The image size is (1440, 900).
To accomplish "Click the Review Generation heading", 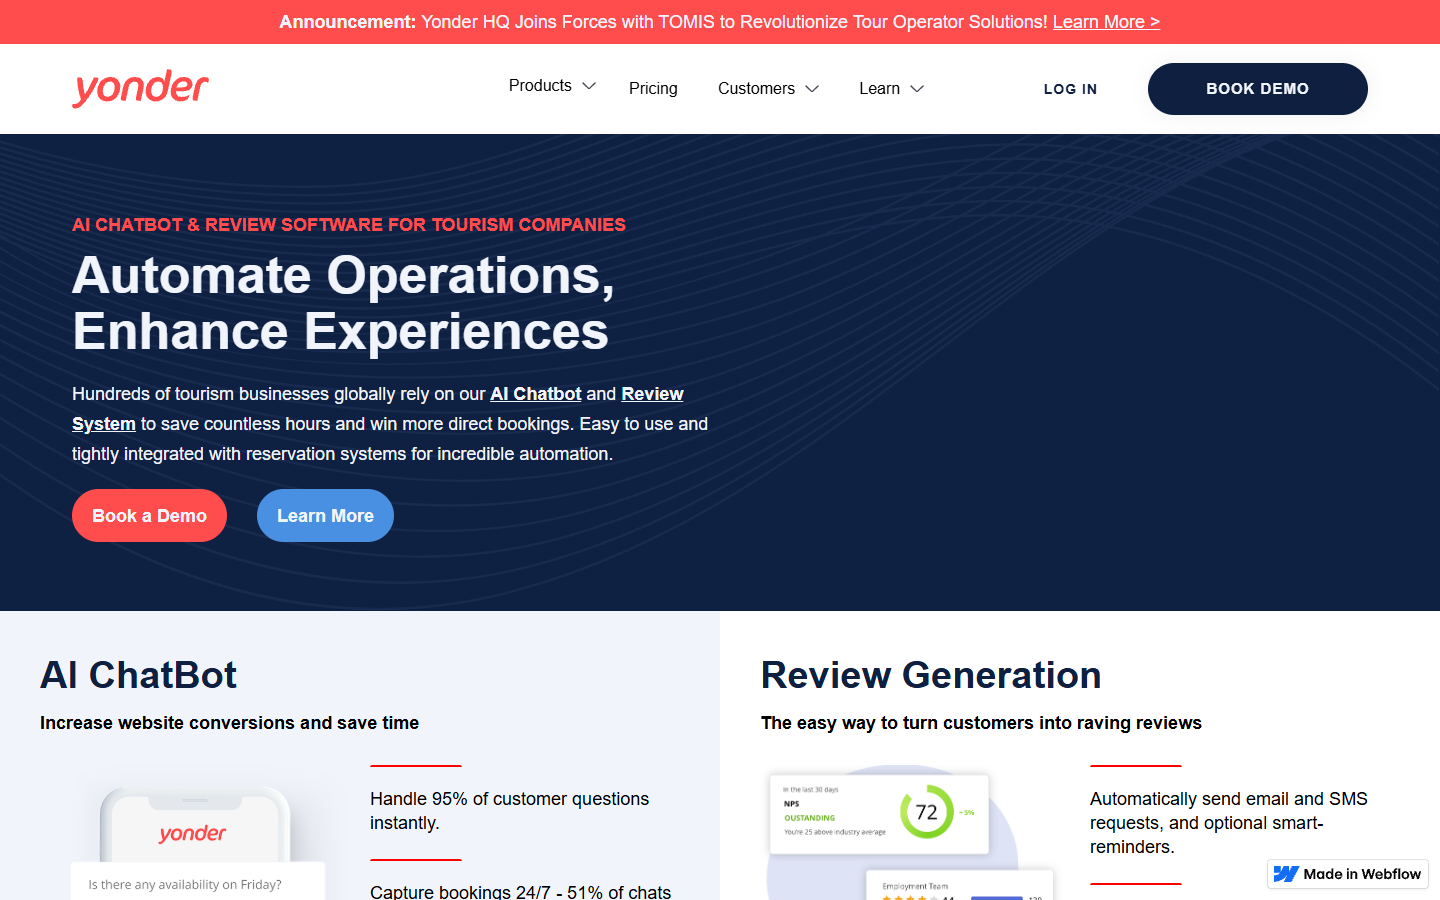I will tap(931, 675).
